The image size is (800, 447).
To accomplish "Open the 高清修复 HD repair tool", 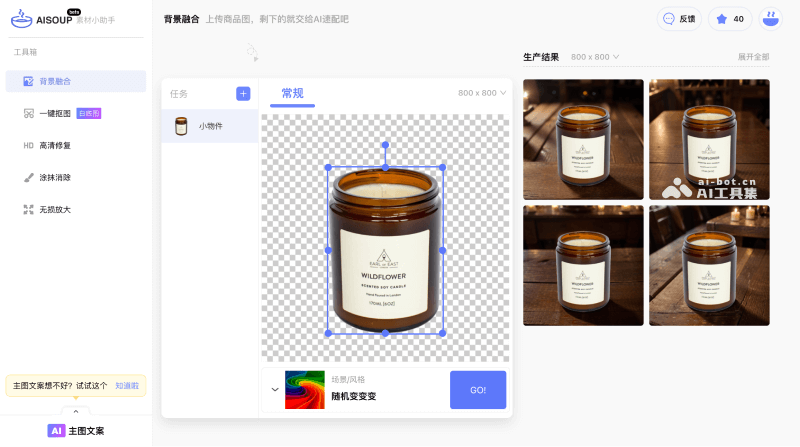I will 54,145.
